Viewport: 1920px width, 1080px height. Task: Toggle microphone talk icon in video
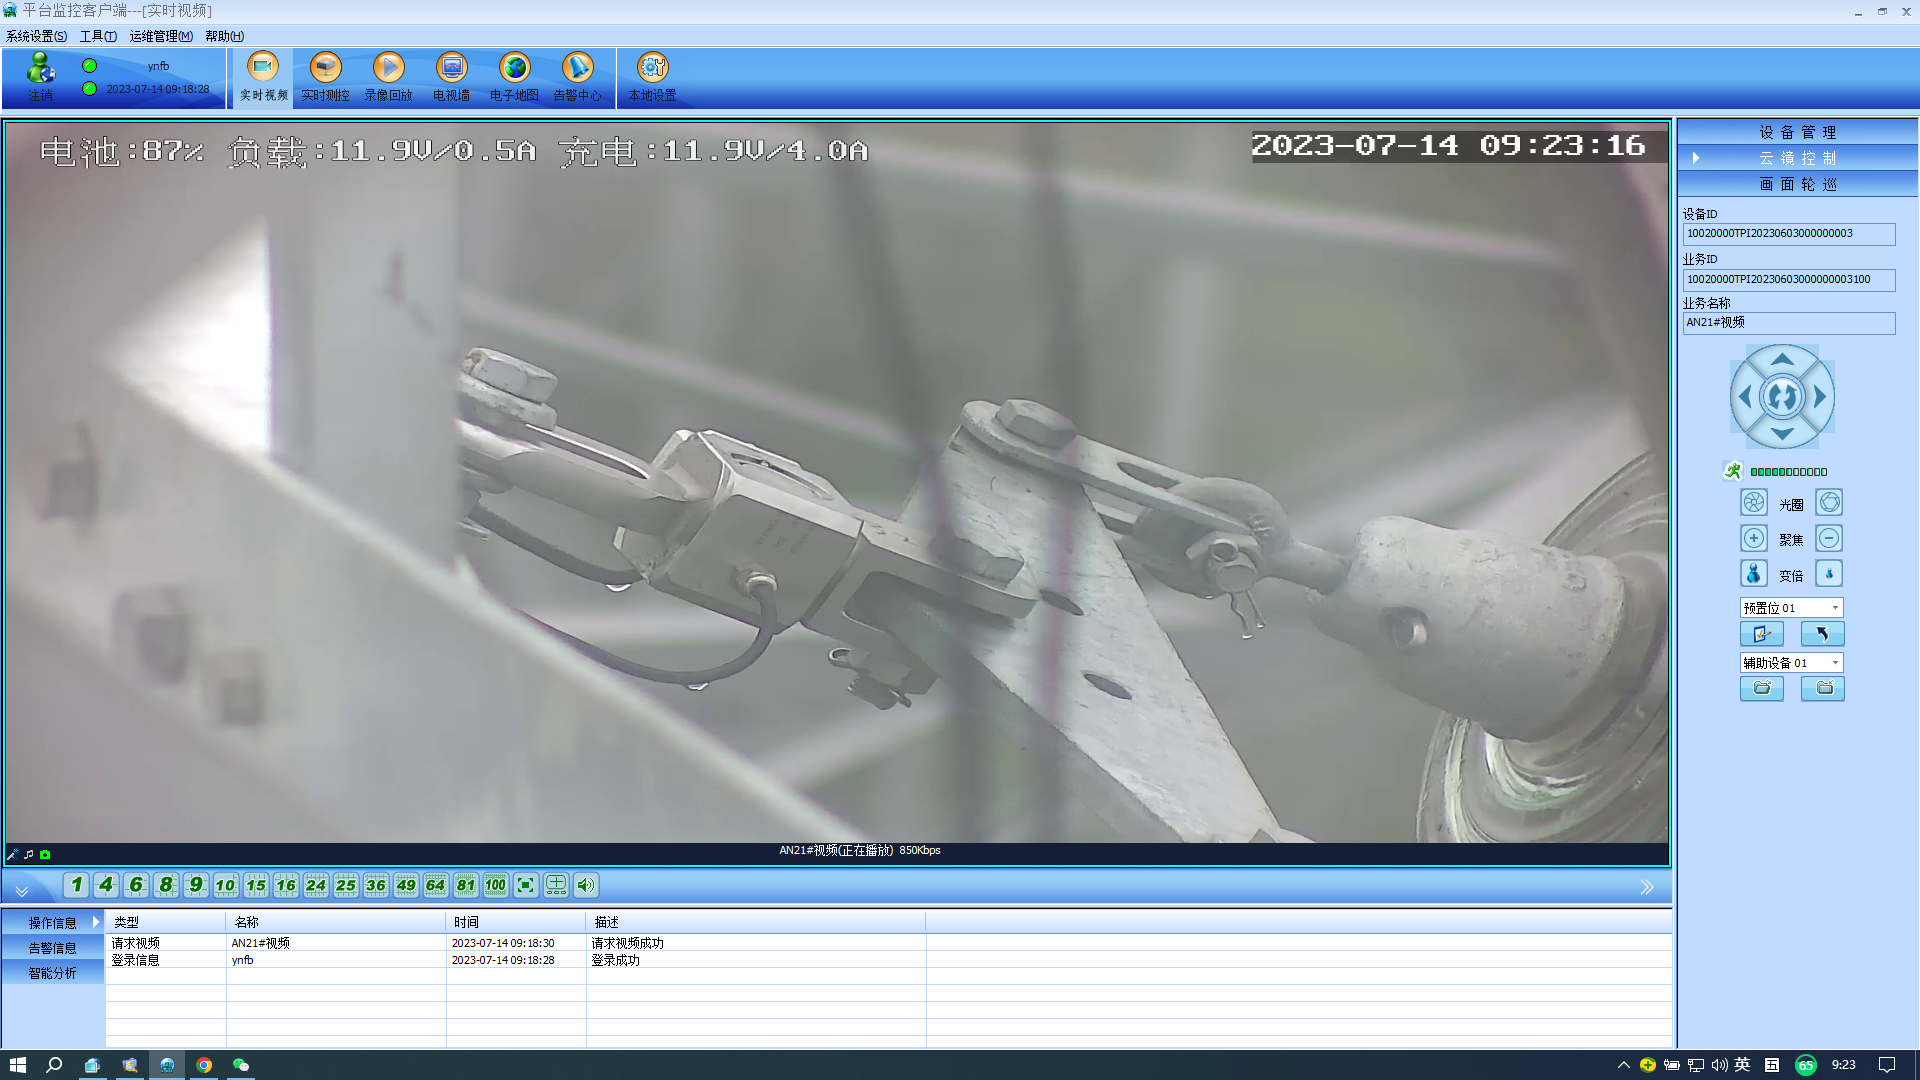point(13,855)
